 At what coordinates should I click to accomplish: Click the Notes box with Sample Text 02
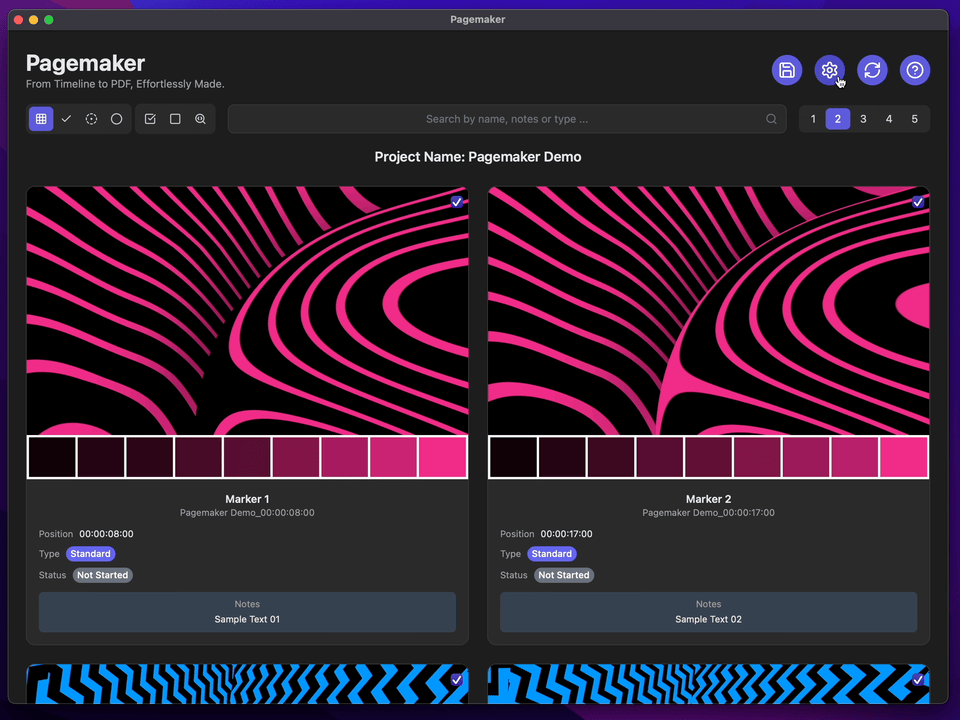[x=708, y=612]
